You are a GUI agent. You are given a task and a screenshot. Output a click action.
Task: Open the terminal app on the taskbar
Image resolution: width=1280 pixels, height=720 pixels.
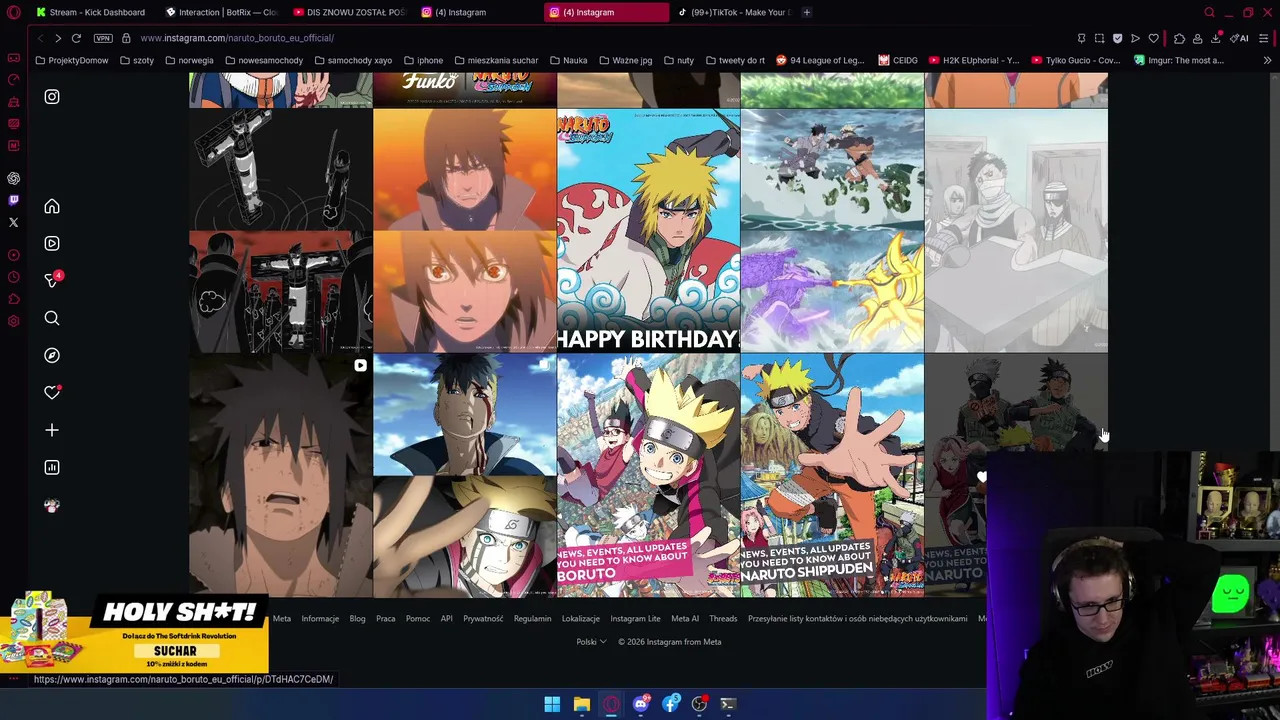pos(728,705)
